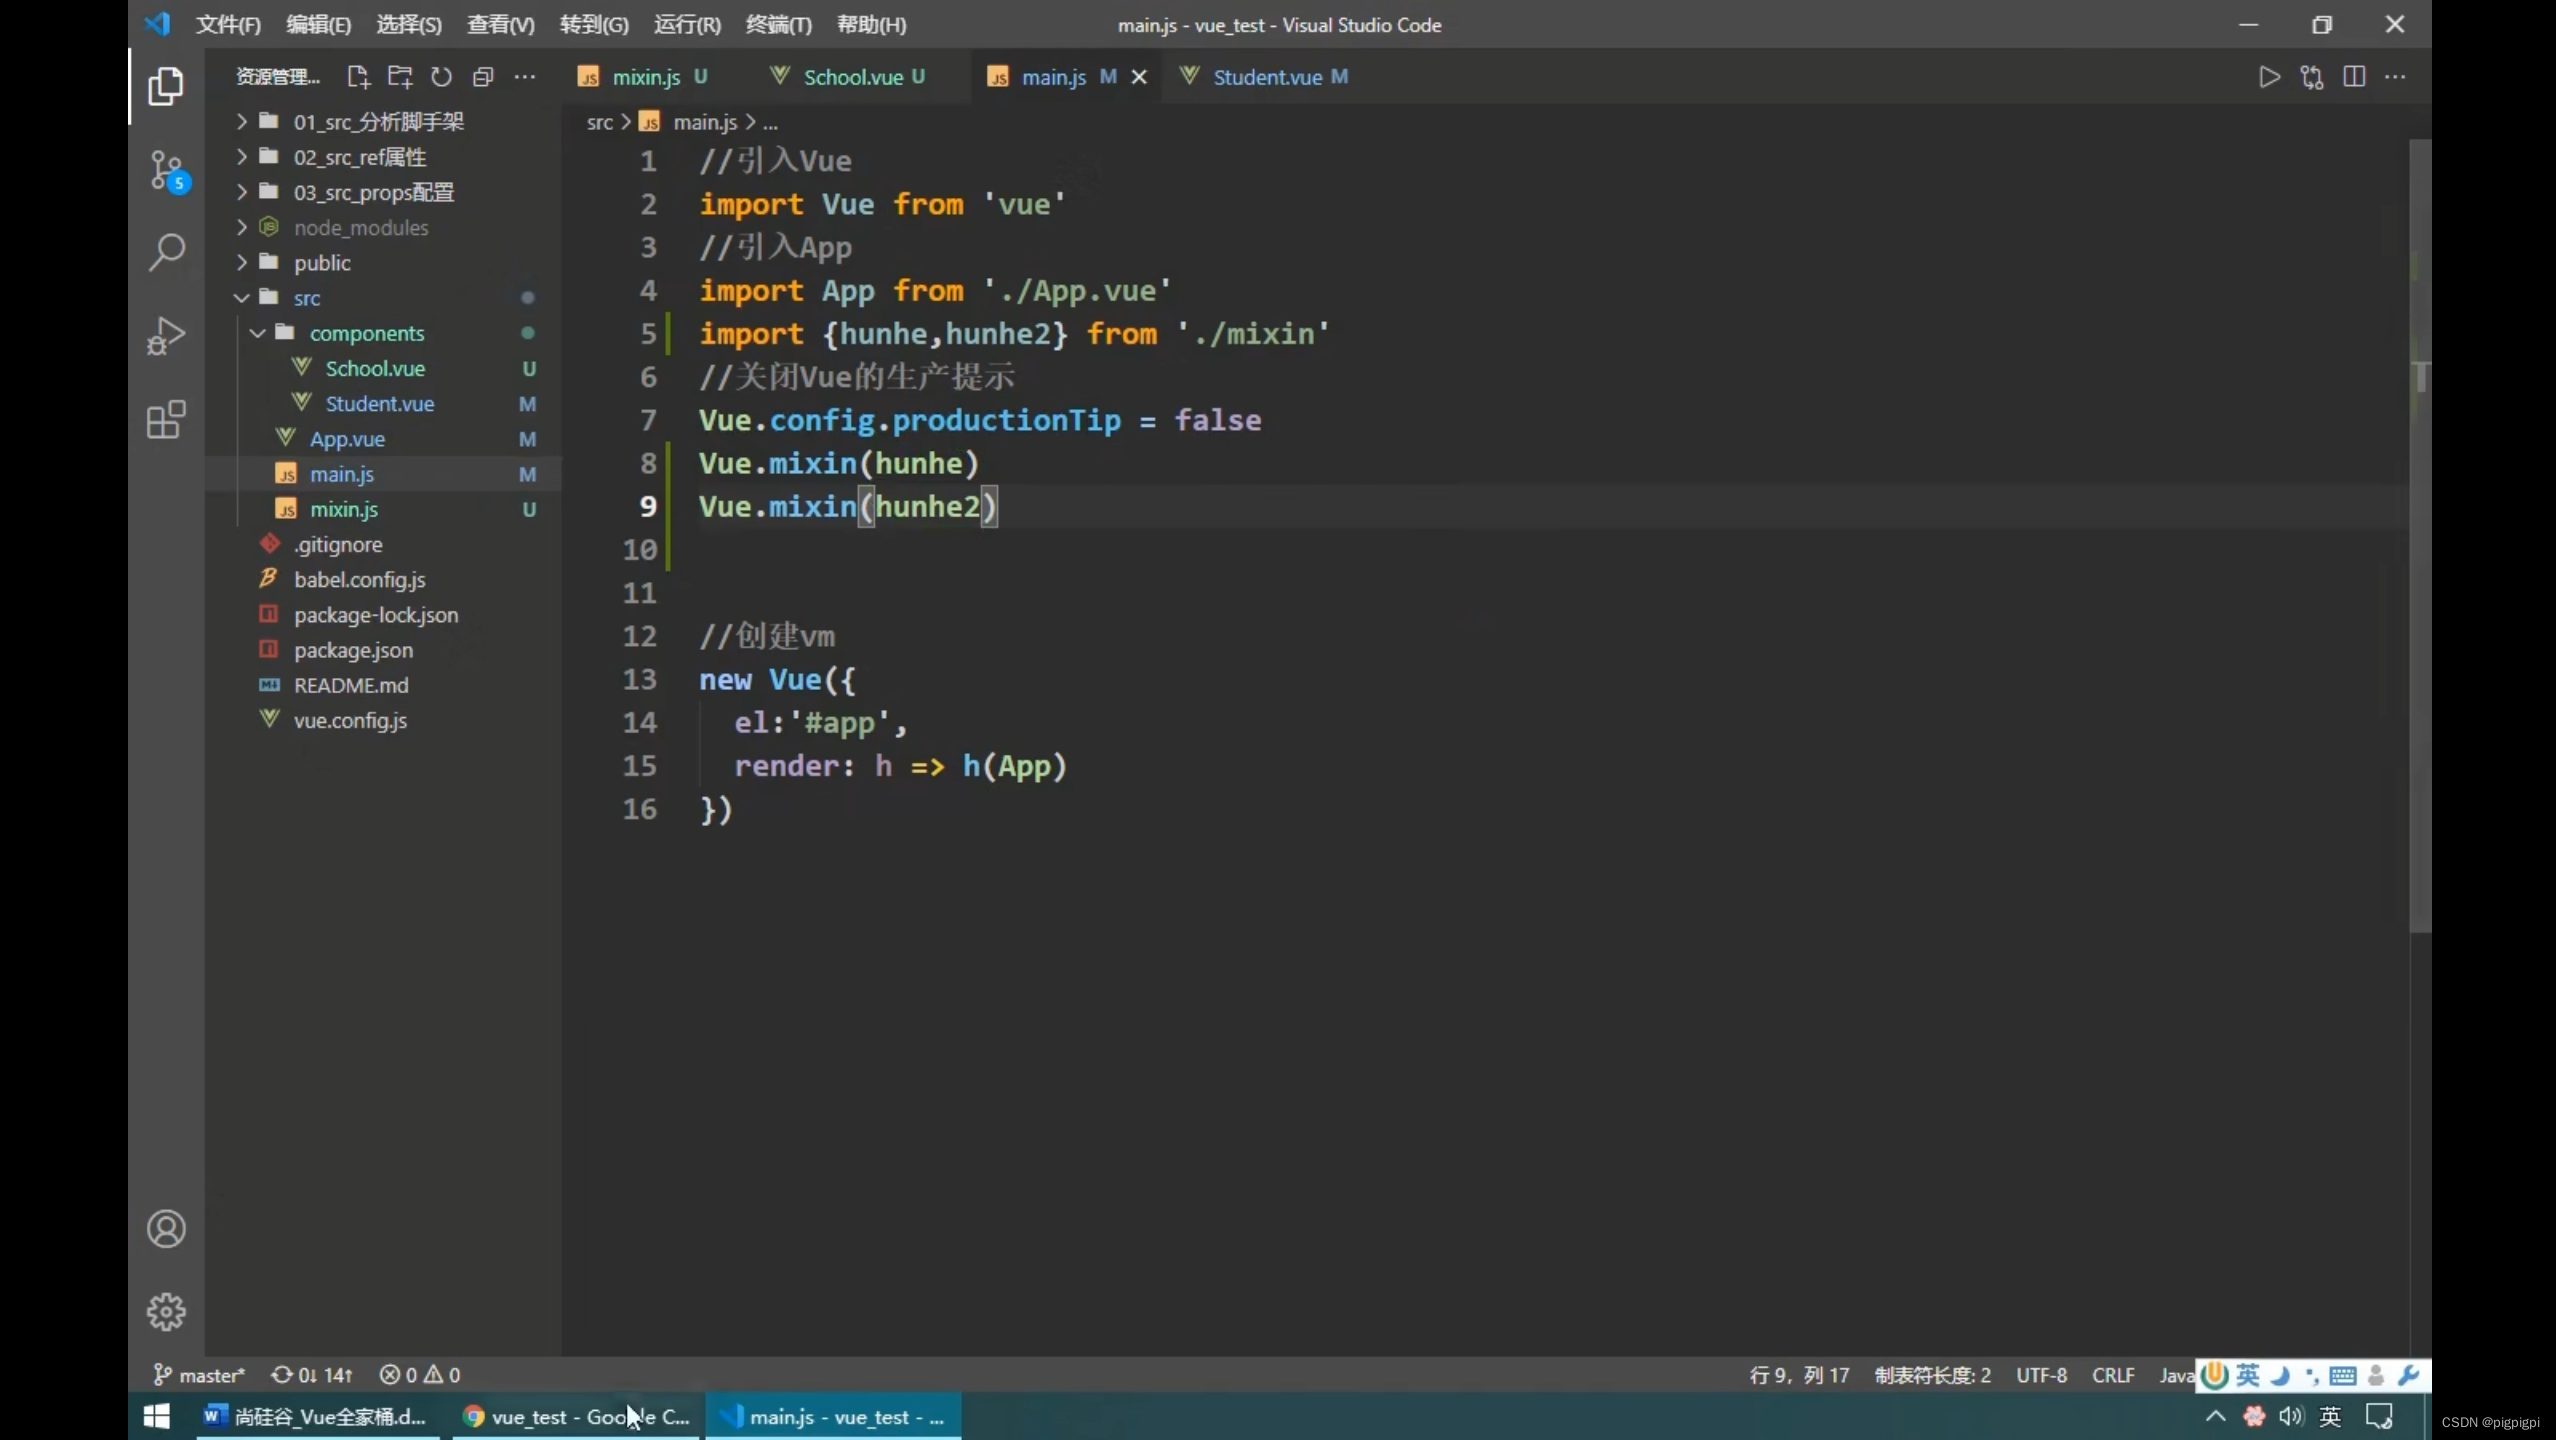Open 转到(G) menu
This screenshot has height=1440, width=2556.
click(594, 24)
